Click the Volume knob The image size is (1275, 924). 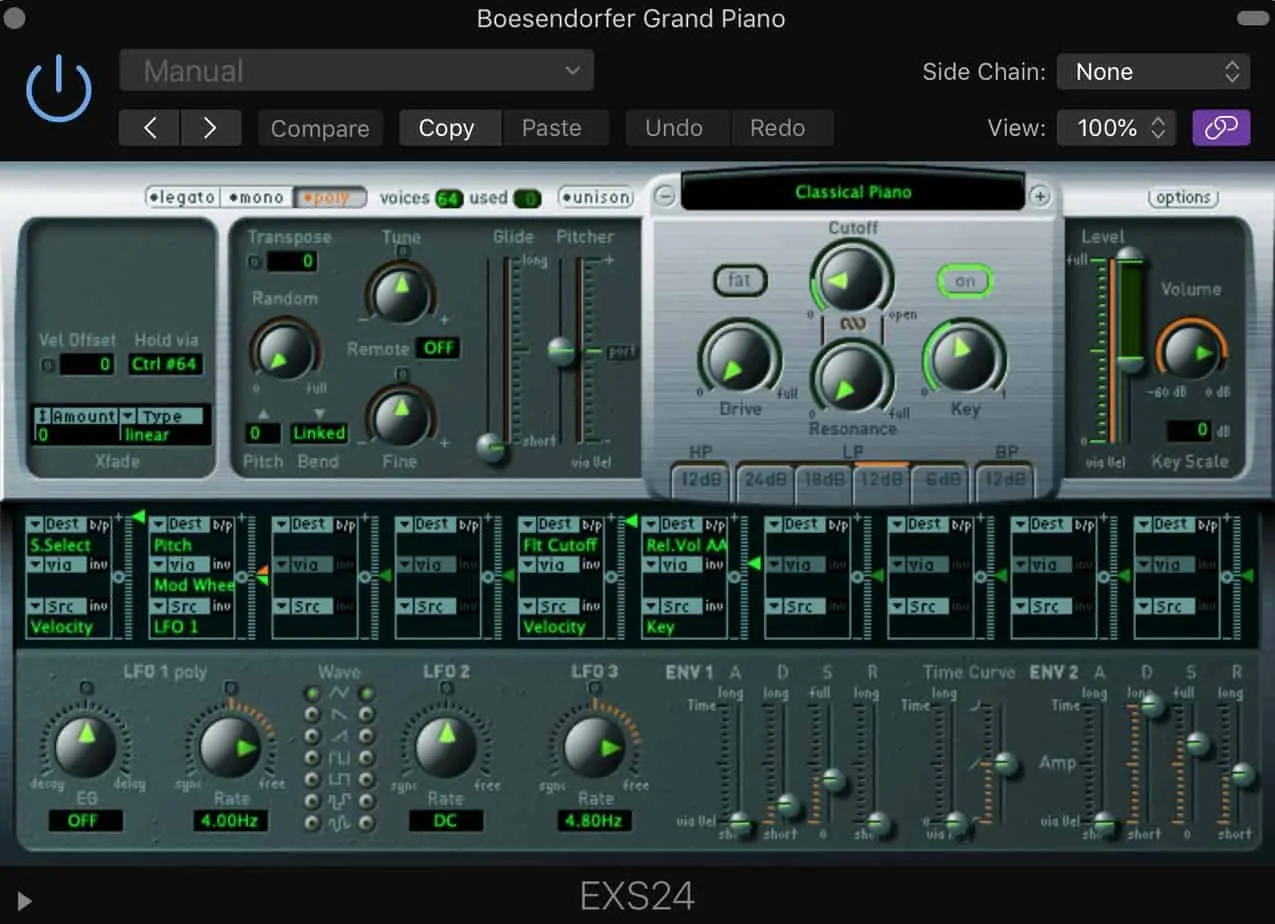(1190, 352)
